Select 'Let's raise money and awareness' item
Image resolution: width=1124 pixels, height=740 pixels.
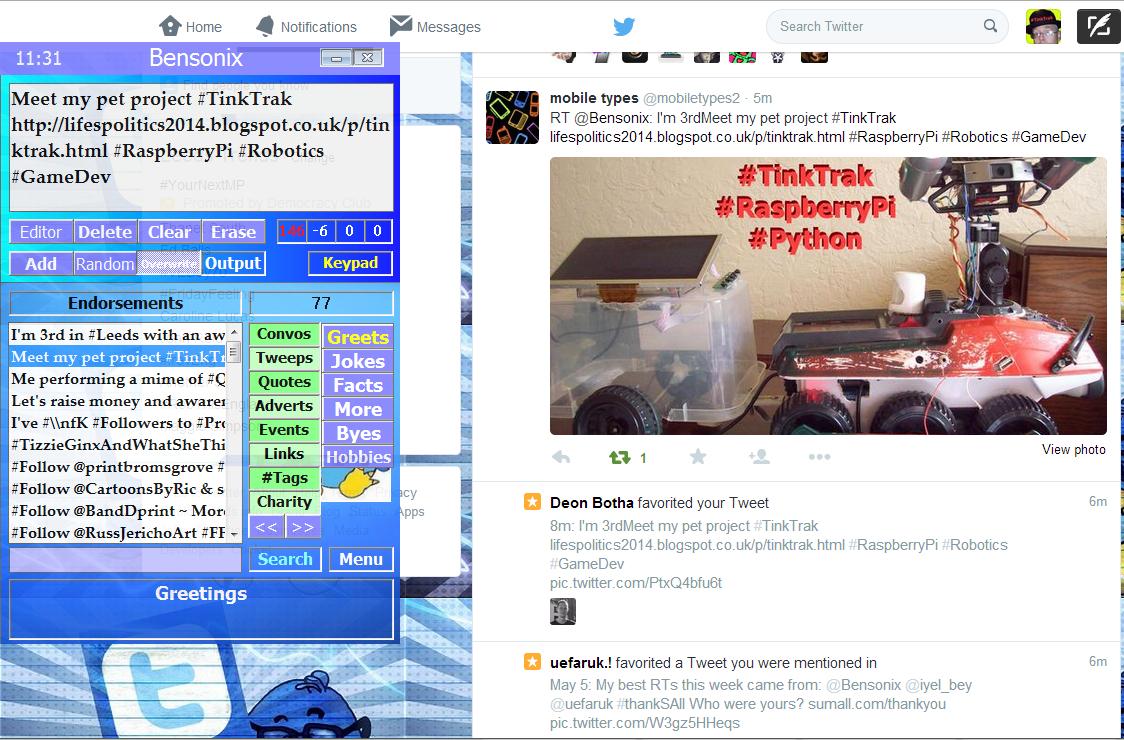(118, 401)
